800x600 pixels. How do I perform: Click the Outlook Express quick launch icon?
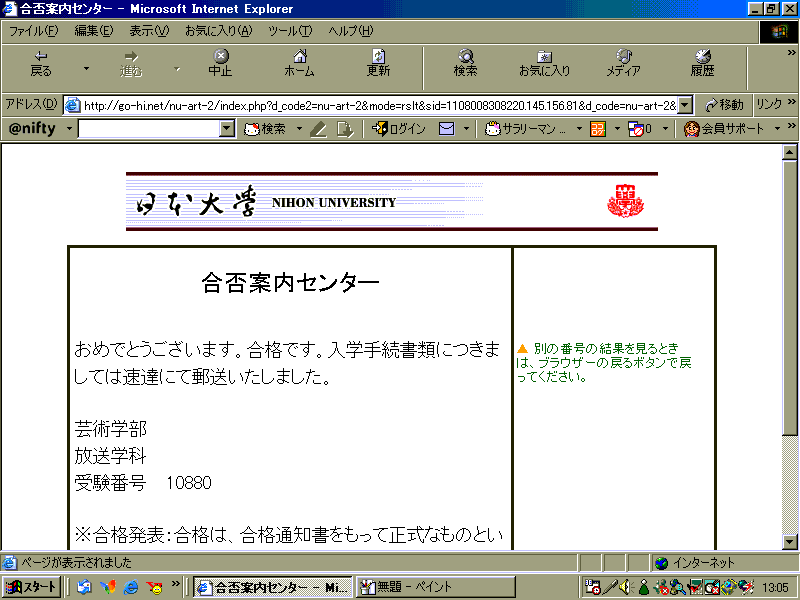[x=84, y=587]
